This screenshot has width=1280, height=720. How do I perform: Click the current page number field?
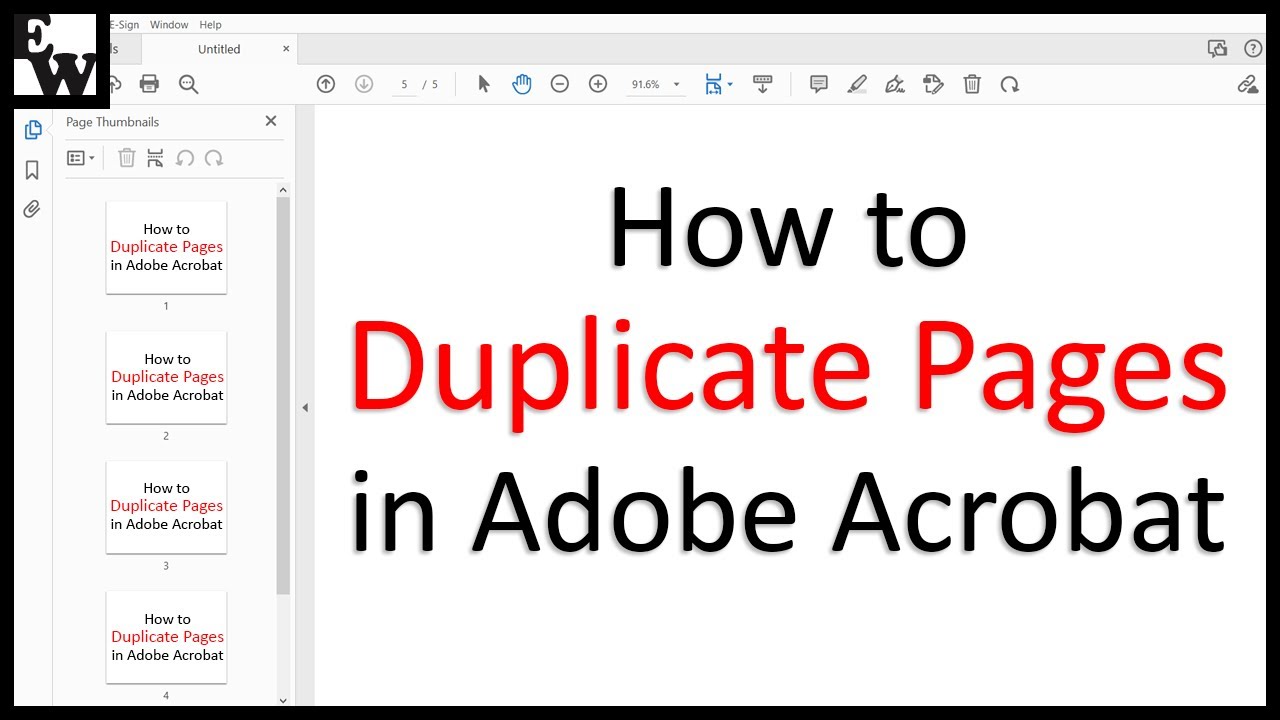[403, 85]
